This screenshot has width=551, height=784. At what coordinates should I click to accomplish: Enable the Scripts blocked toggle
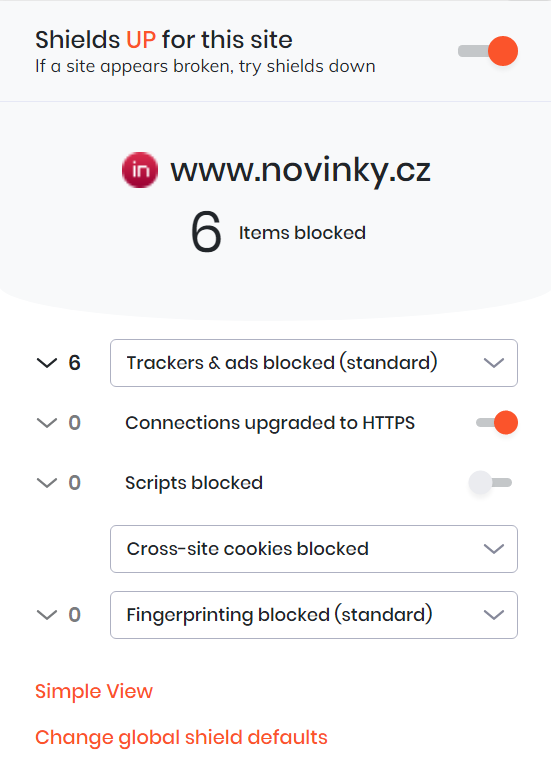(x=490, y=482)
